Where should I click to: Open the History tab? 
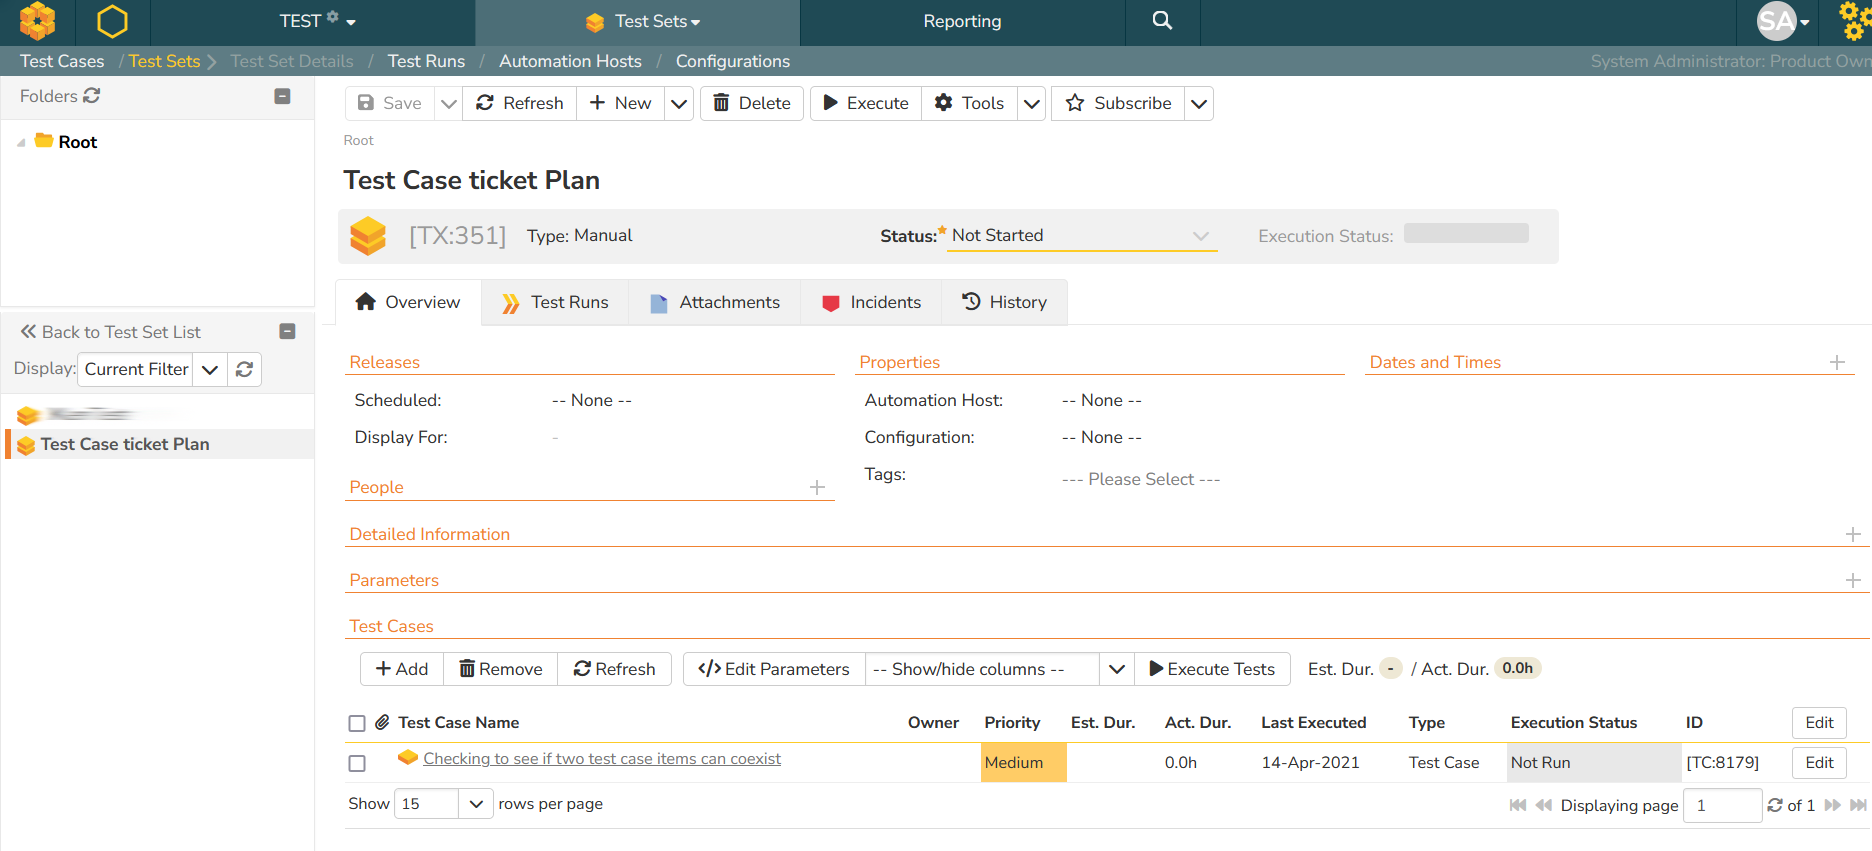1004,302
